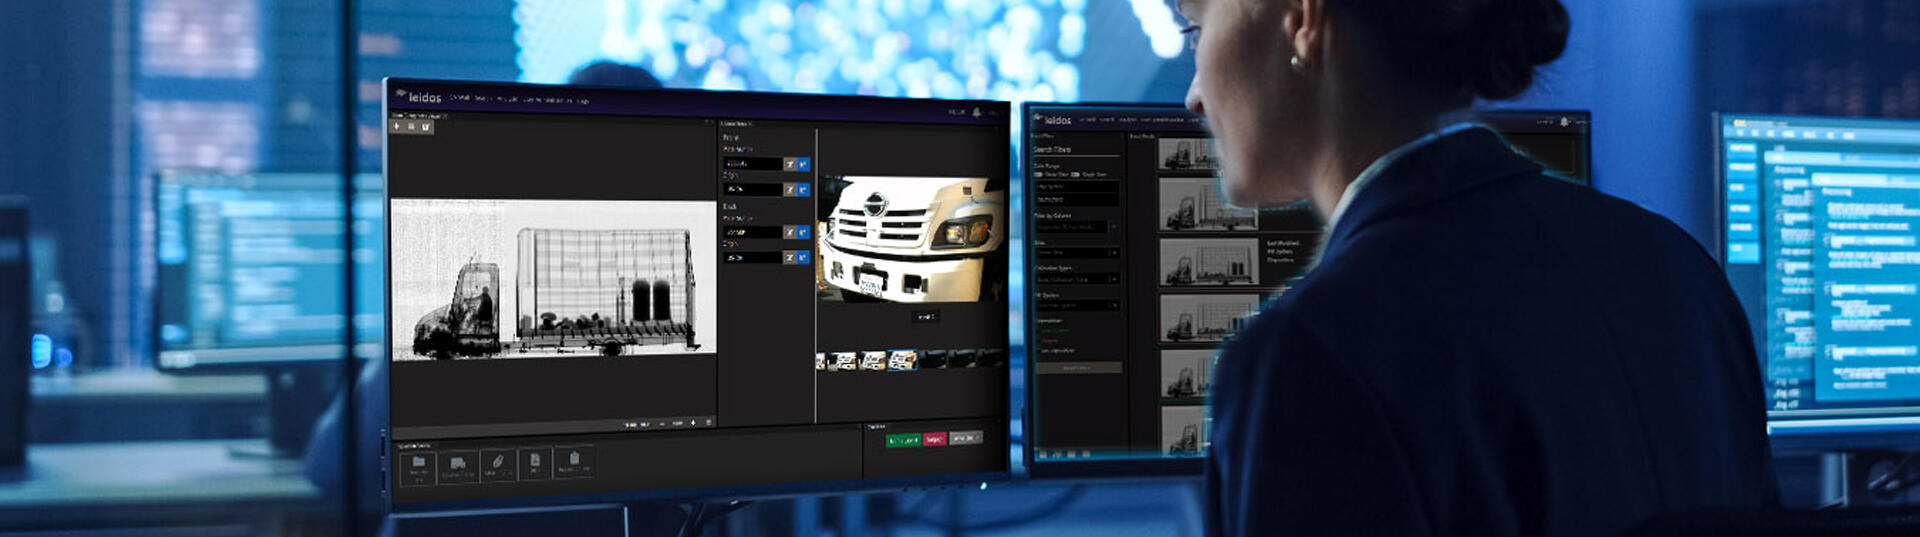Screen dimensions: 1920x537
Task: Open the third dropdown in search filters
Action: pos(1077,279)
